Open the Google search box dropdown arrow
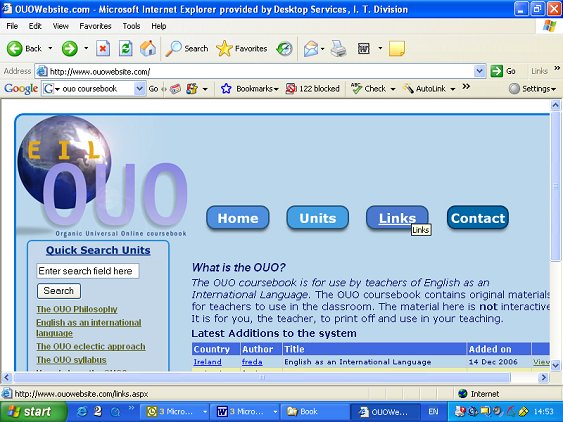Viewport: 563px width, 422px height. (139, 88)
